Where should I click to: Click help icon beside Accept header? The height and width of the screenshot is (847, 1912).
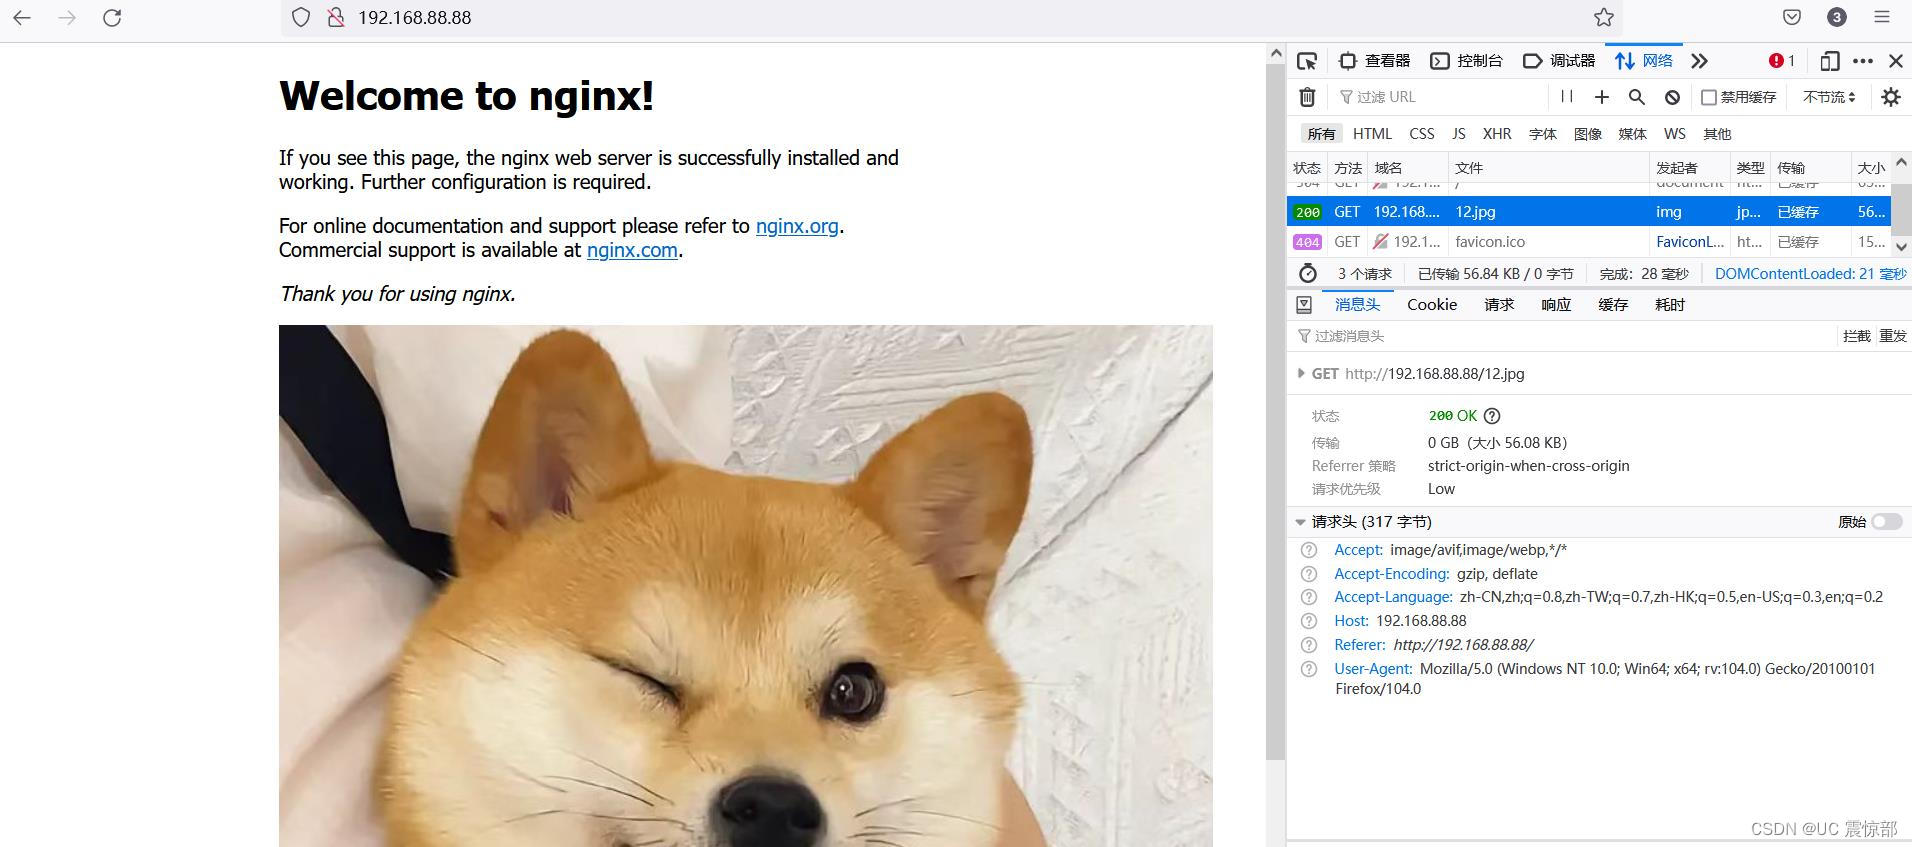click(1309, 550)
